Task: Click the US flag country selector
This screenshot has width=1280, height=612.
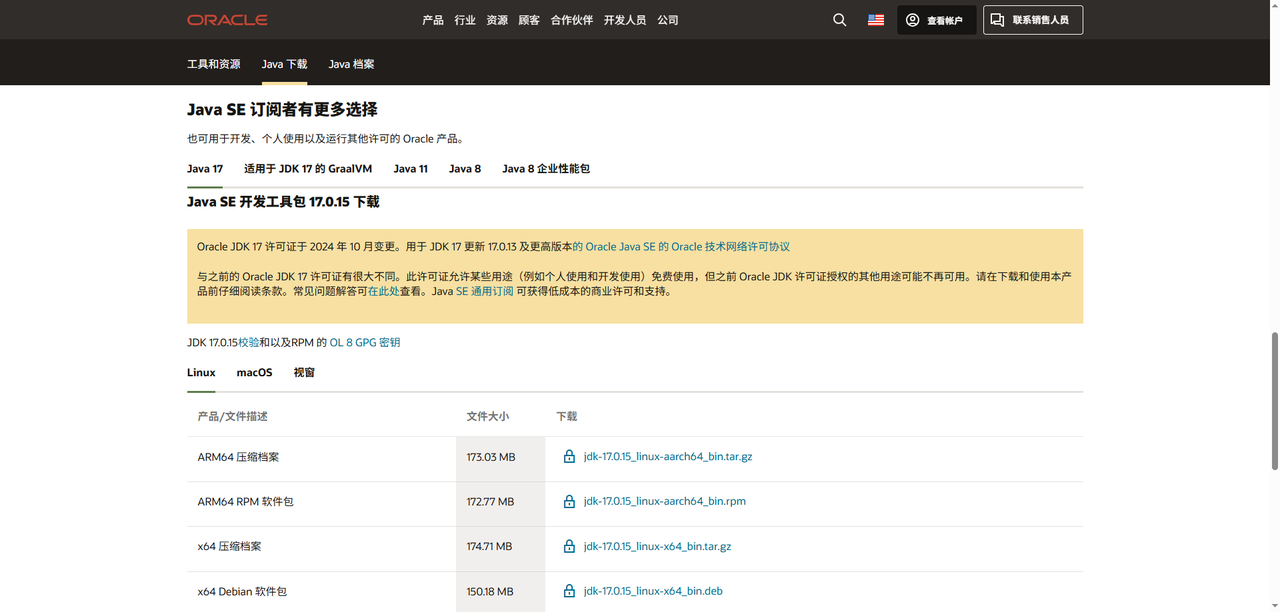Action: tap(876, 20)
